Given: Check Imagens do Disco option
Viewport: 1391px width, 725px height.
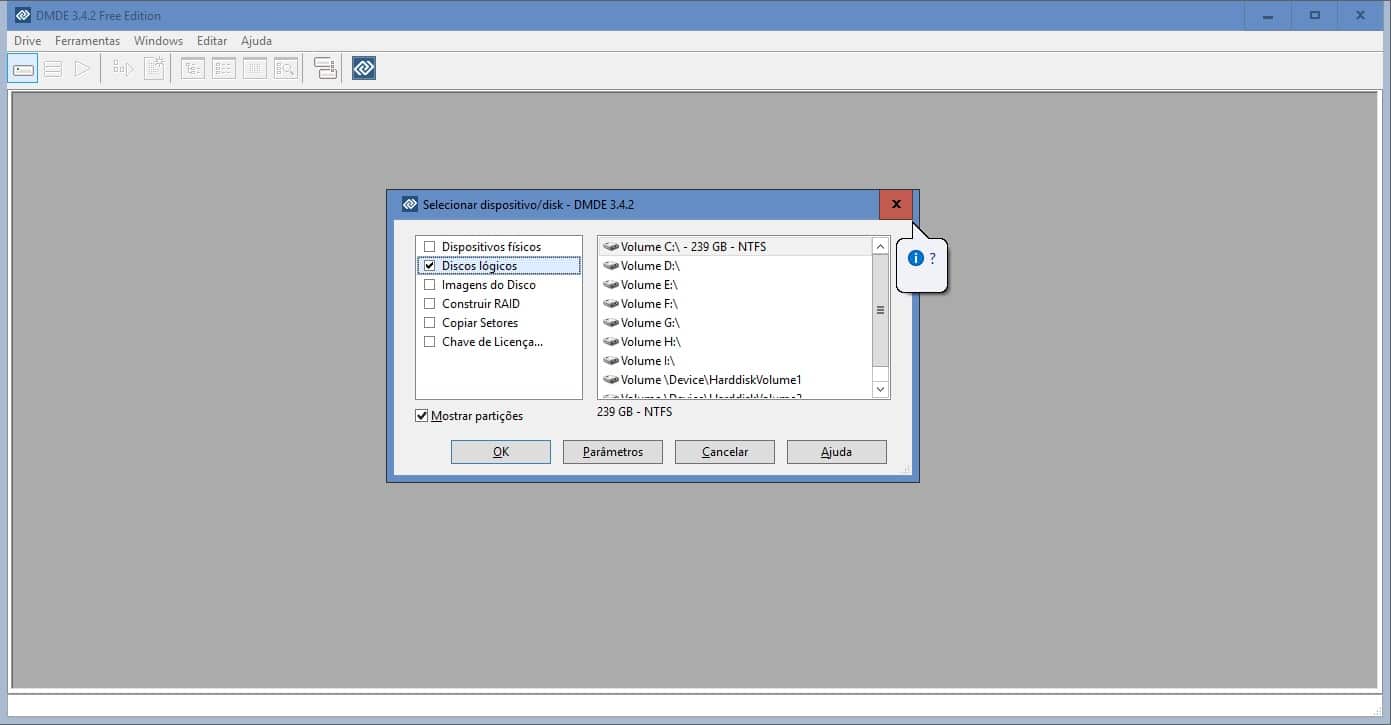Looking at the screenshot, I should [x=430, y=285].
